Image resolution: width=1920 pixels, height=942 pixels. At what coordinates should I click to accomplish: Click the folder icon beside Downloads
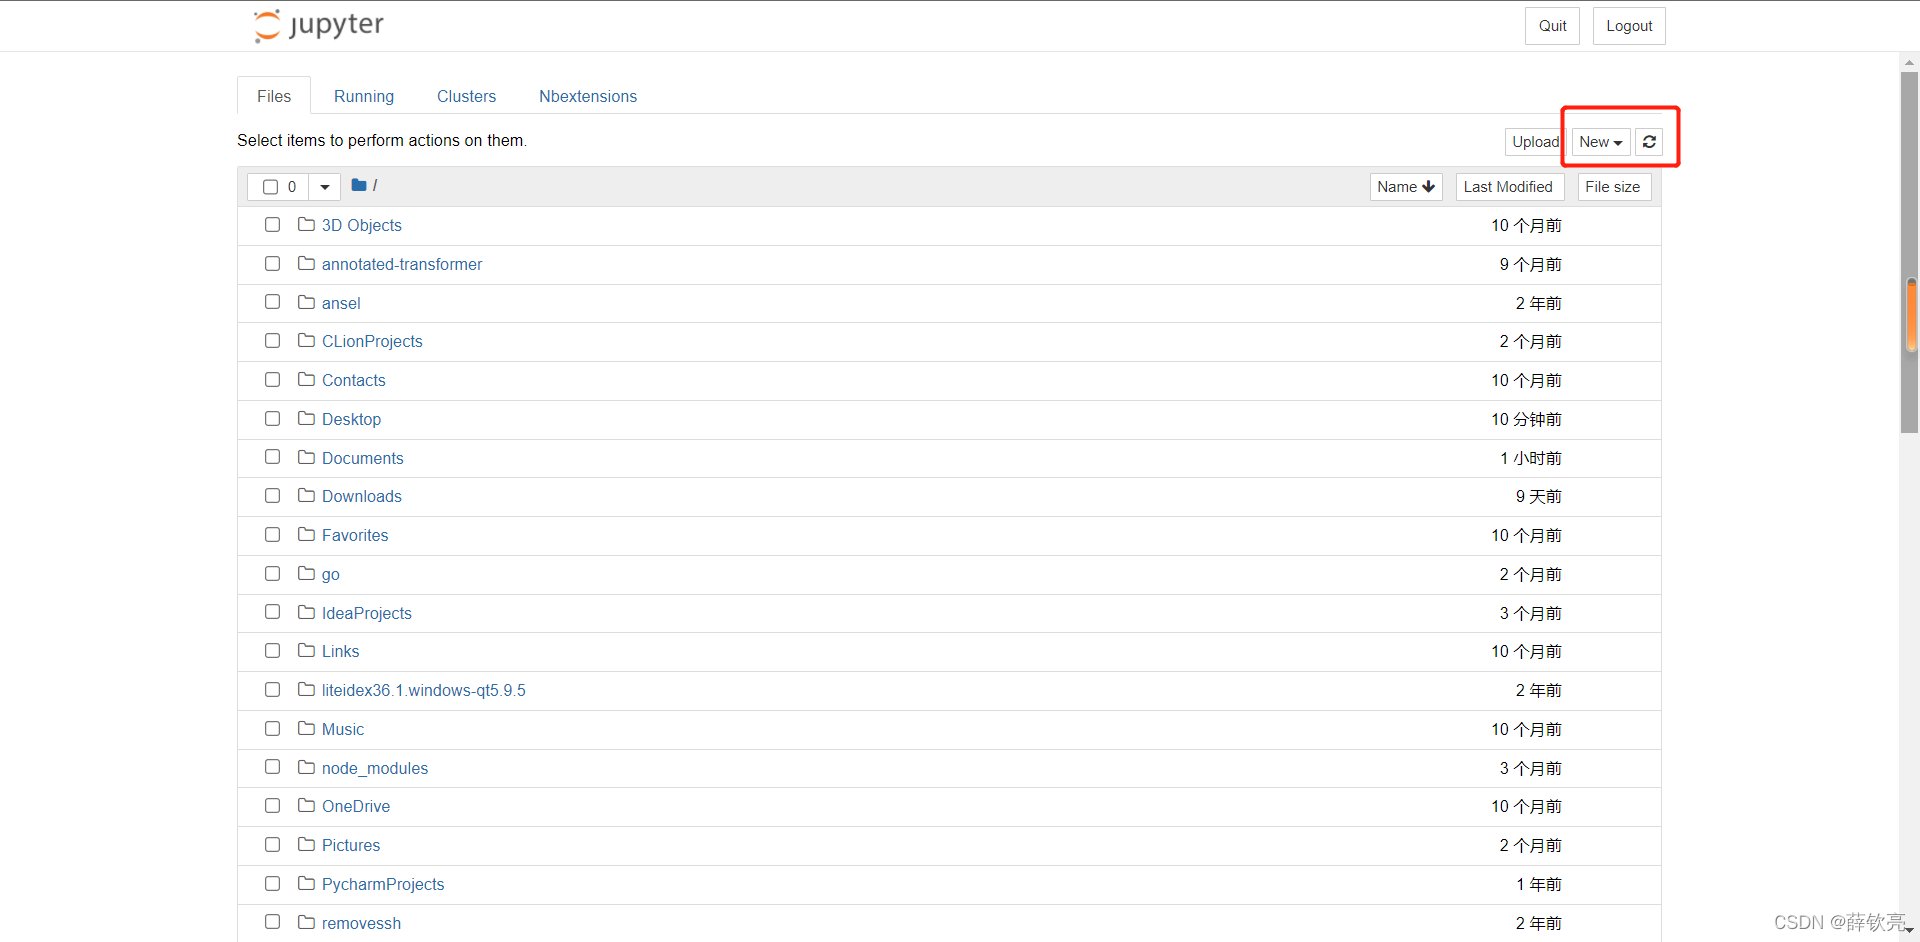point(307,496)
